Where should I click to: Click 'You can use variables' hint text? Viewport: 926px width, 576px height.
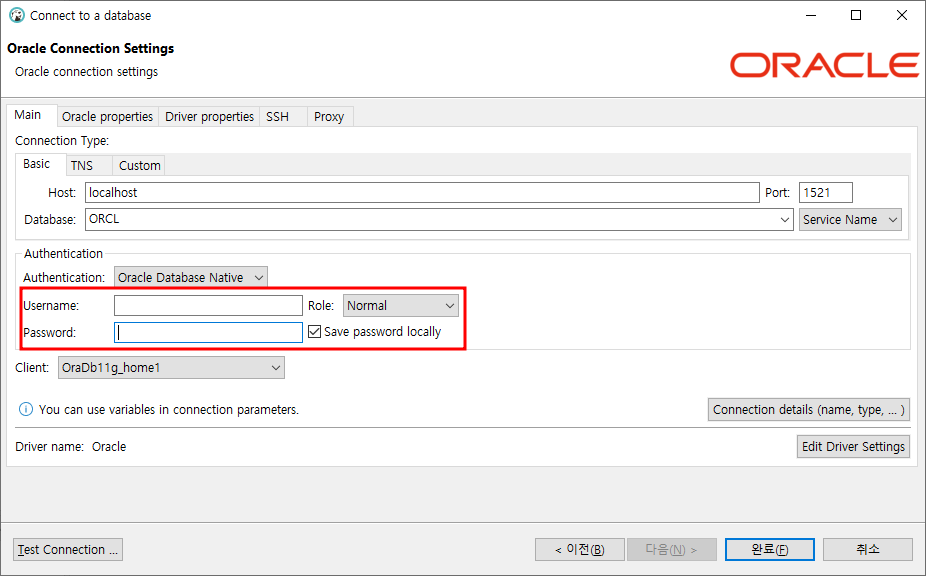pyautogui.click(x=169, y=409)
